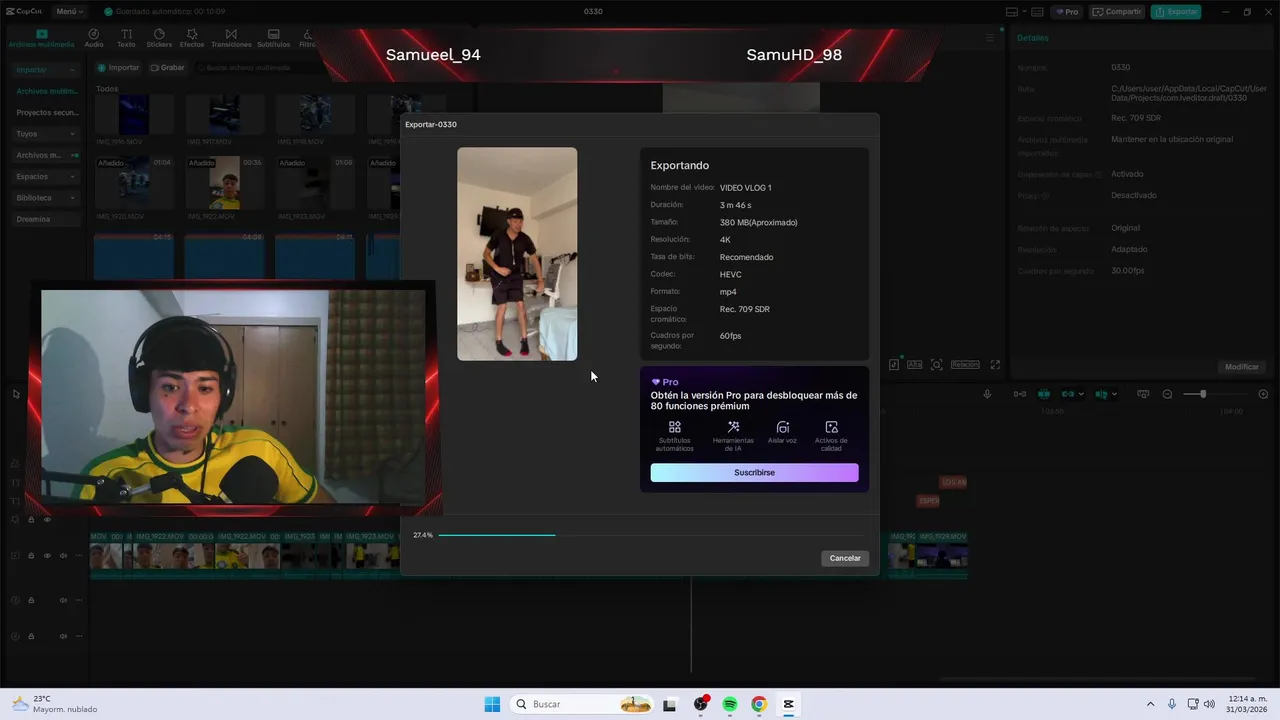The image size is (1280, 720).
Task: Open the Windows Start menu
Action: (492, 704)
